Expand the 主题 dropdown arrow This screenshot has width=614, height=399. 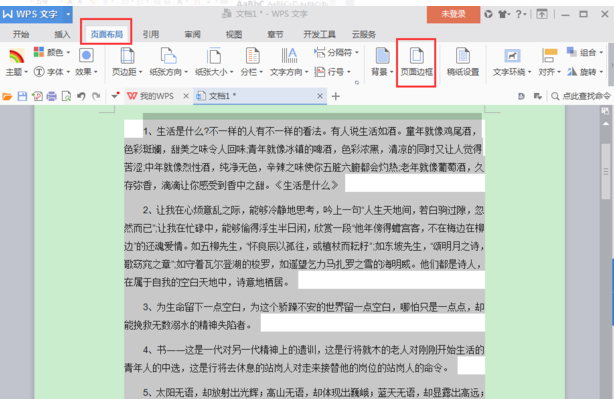click(26, 72)
